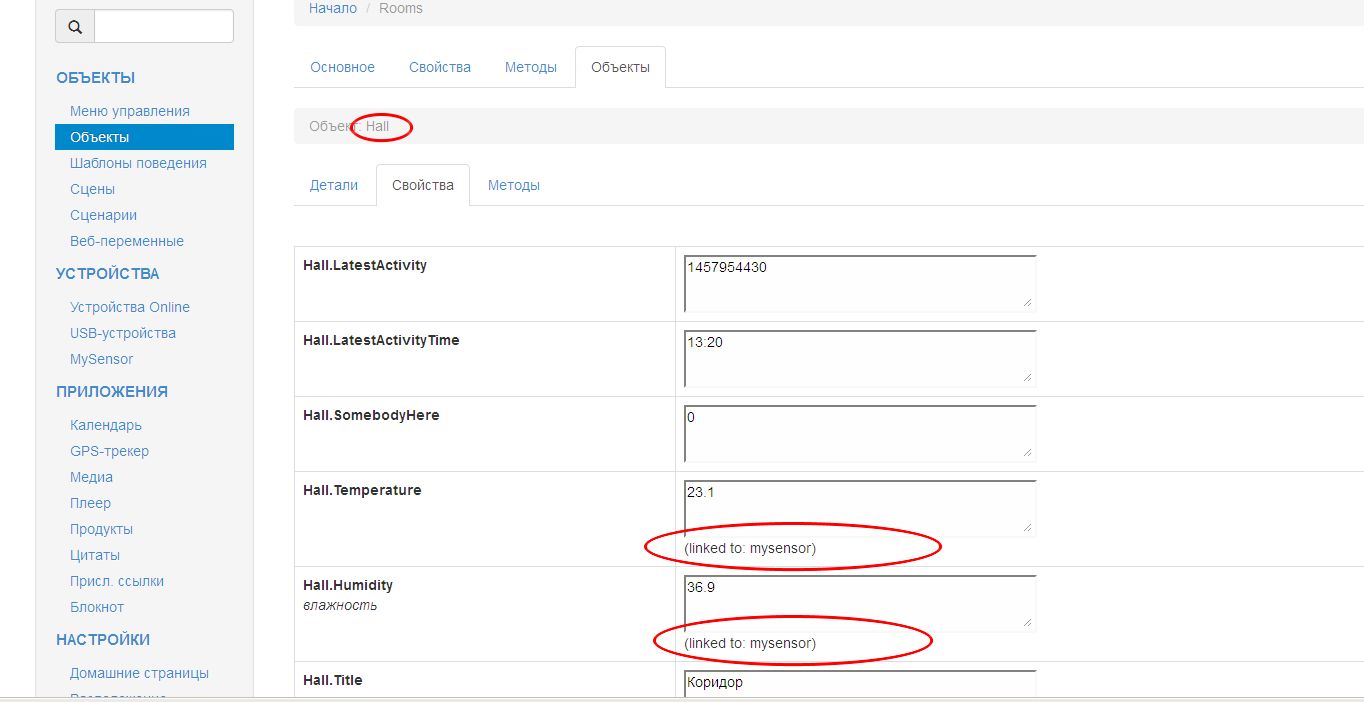Select the top-level Методы tab
Viewport: 1364px width, 702px height.
(530, 67)
